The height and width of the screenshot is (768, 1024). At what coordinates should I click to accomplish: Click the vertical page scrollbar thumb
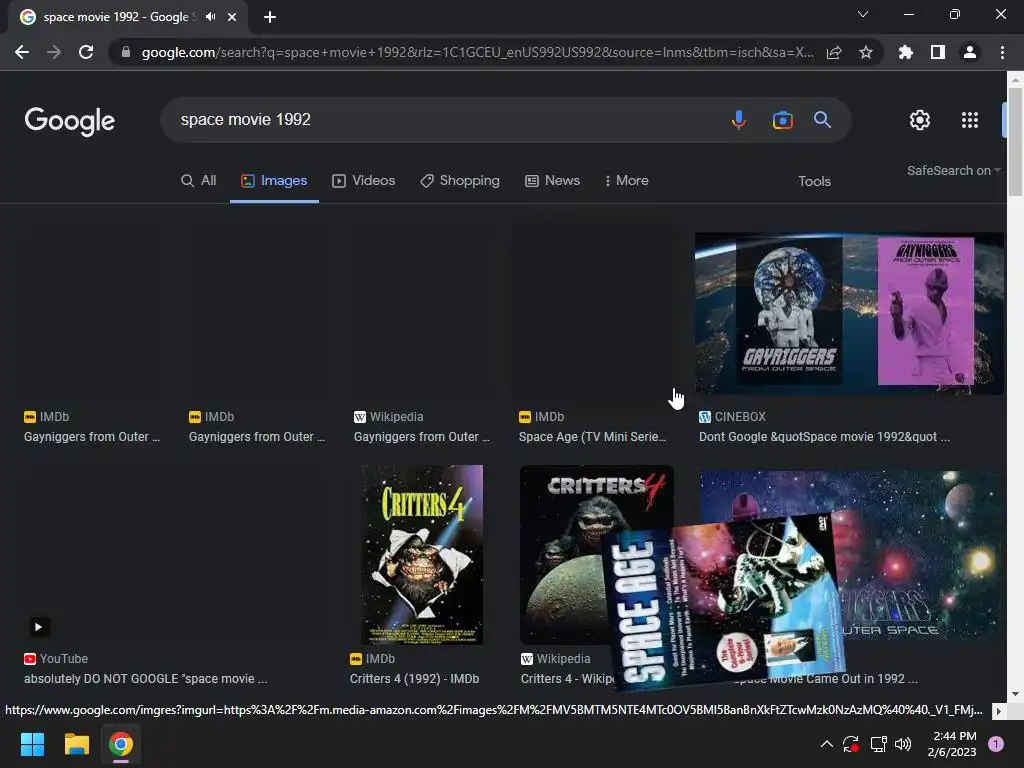pyautogui.click(x=1016, y=140)
